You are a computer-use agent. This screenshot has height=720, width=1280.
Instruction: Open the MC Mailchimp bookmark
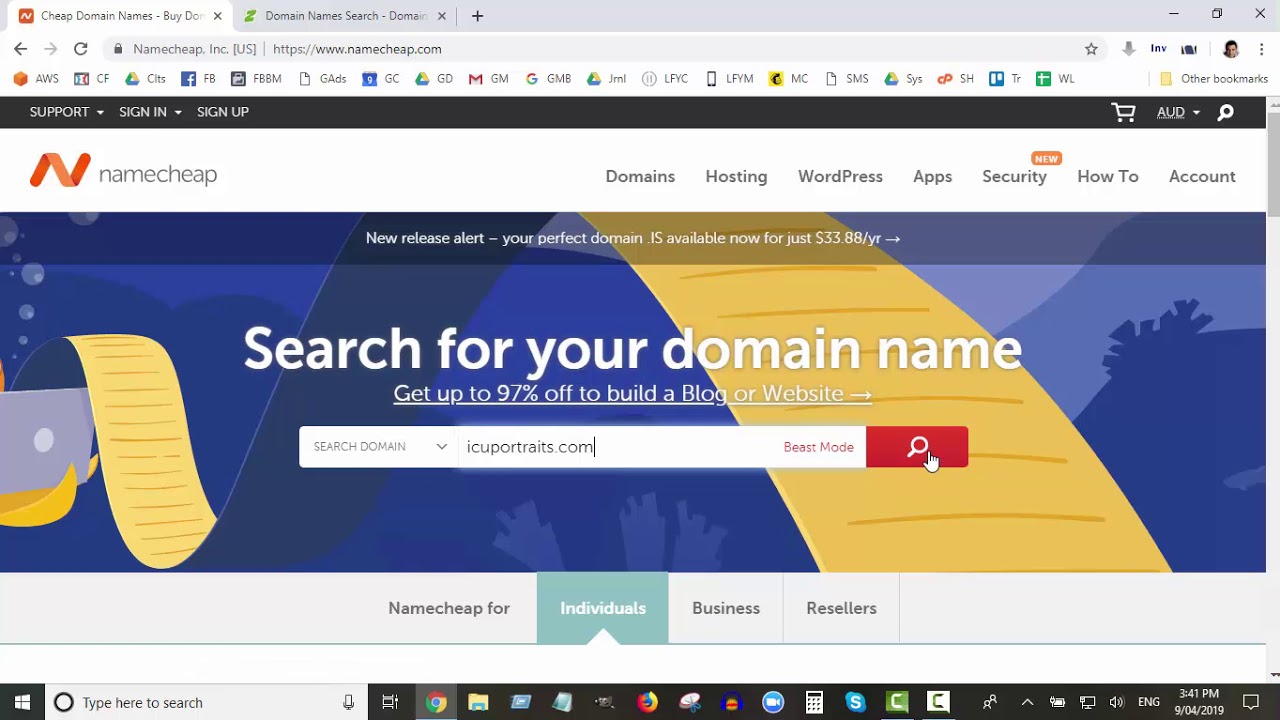[x=788, y=79]
